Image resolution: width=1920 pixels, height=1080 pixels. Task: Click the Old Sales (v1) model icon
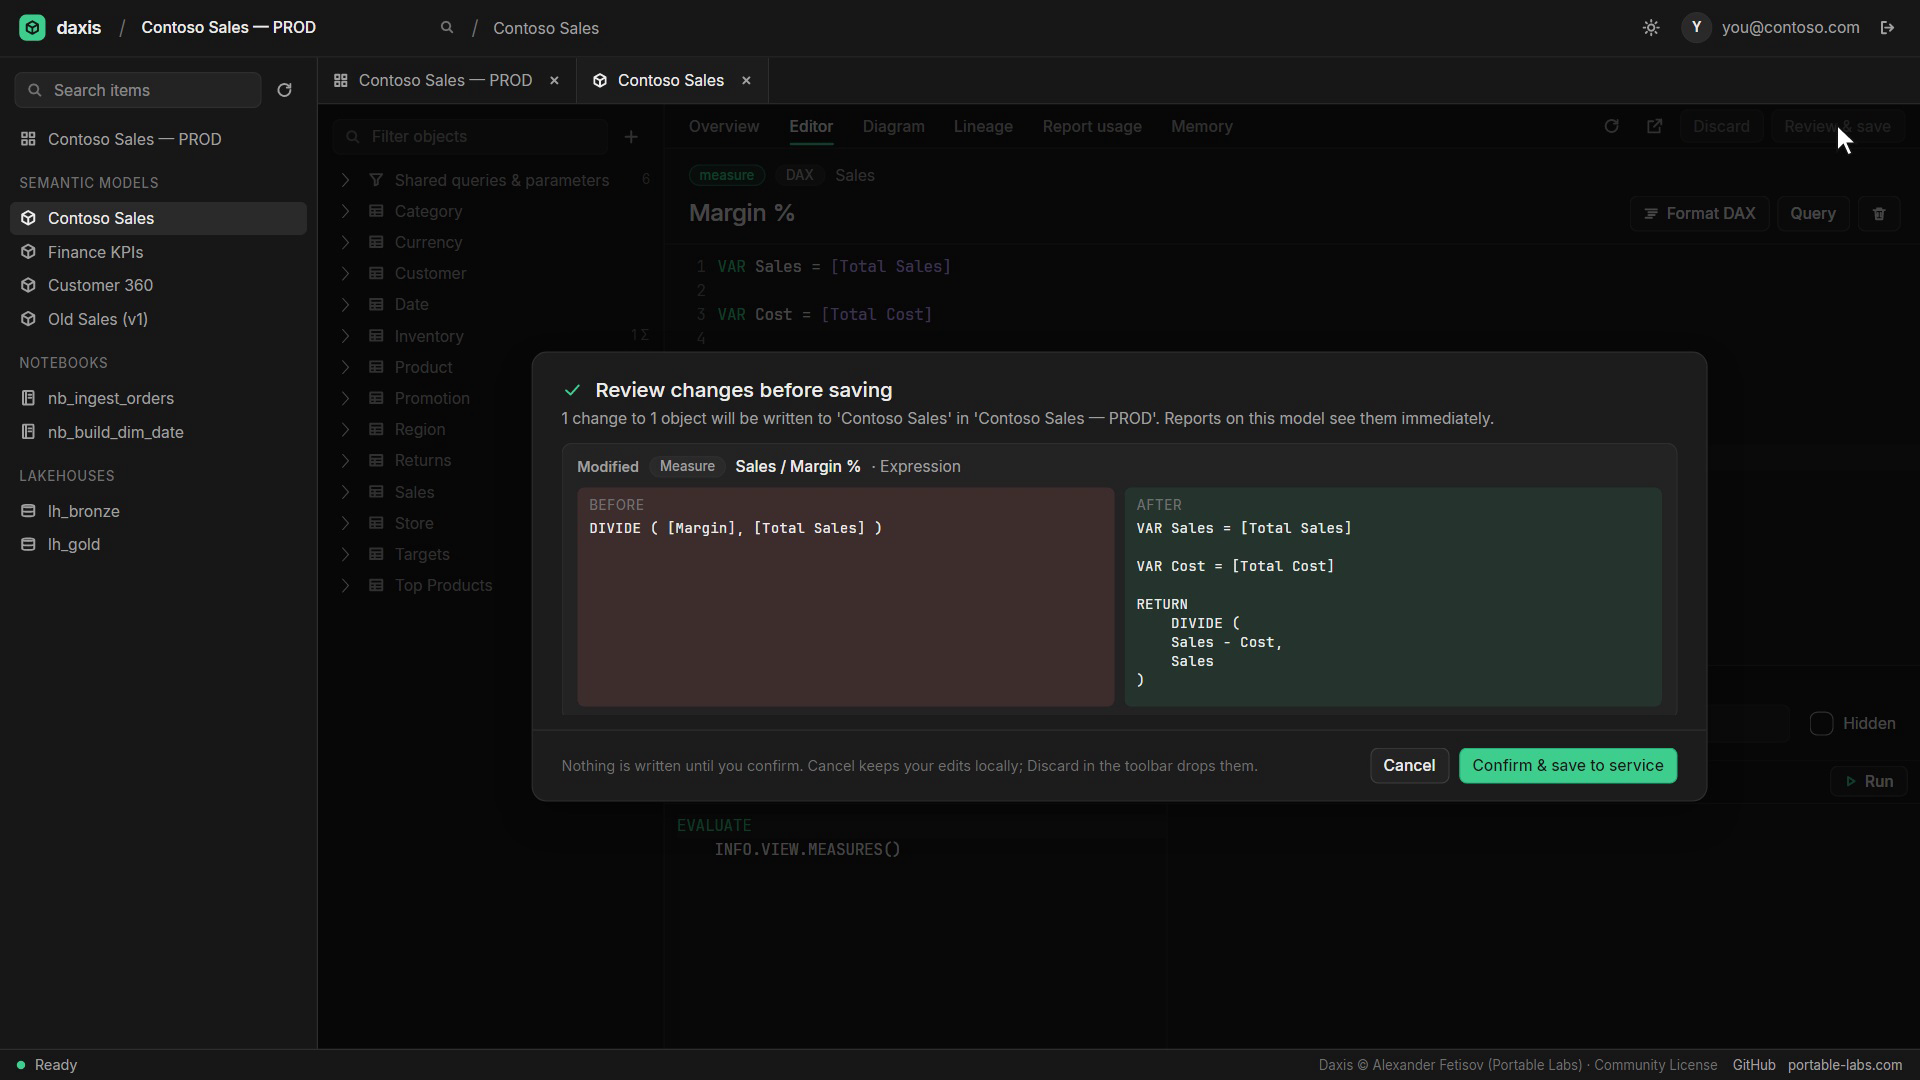[28, 319]
